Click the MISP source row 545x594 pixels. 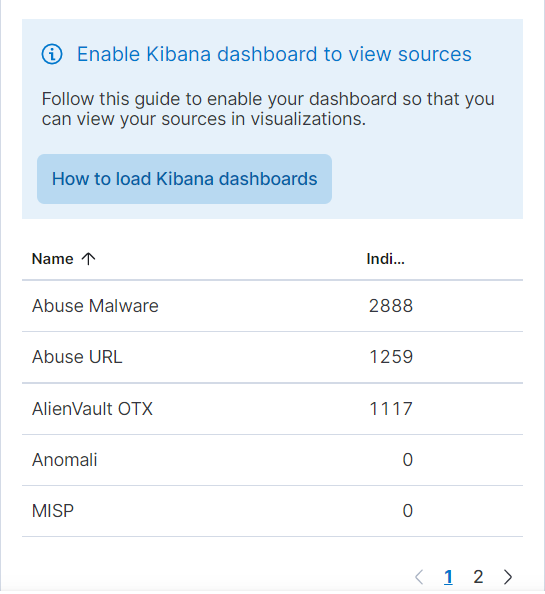(x=272, y=511)
